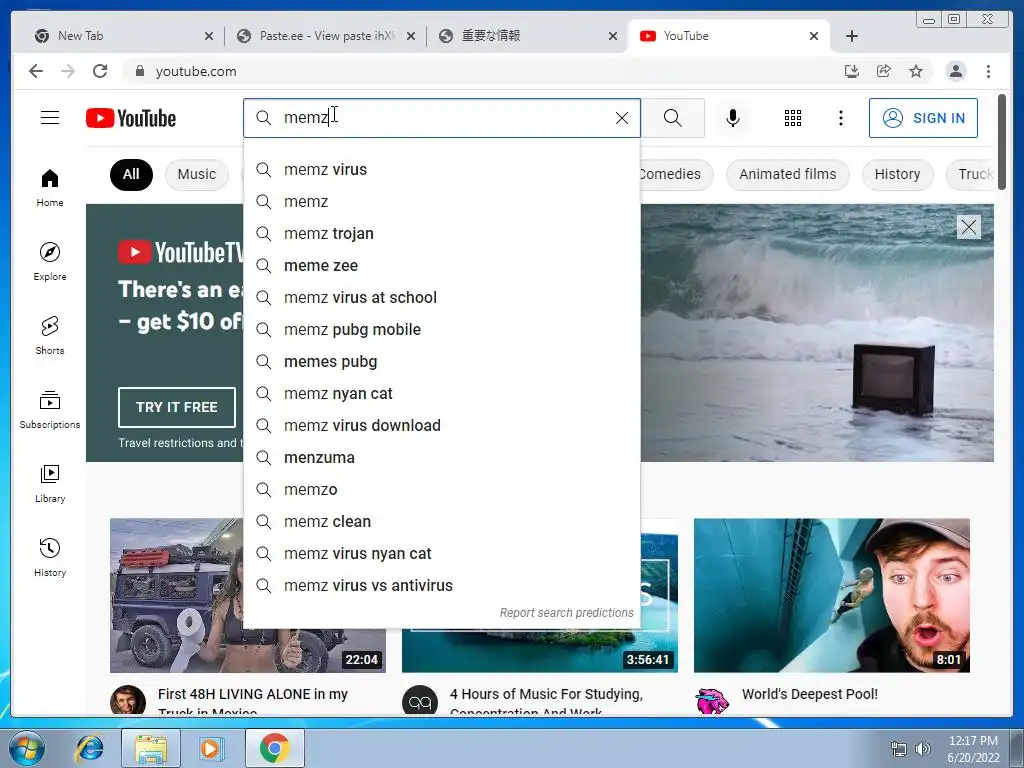
Task: Open the World's Deepest Pool thumbnail
Action: [831, 596]
